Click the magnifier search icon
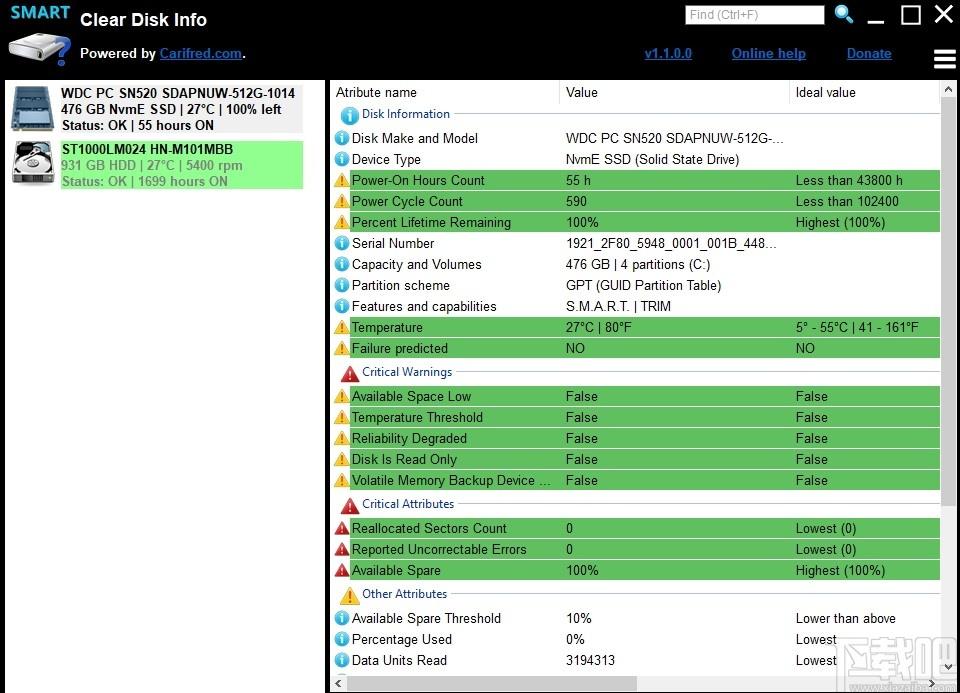The width and height of the screenshot is (960, 693). (844, 13)
